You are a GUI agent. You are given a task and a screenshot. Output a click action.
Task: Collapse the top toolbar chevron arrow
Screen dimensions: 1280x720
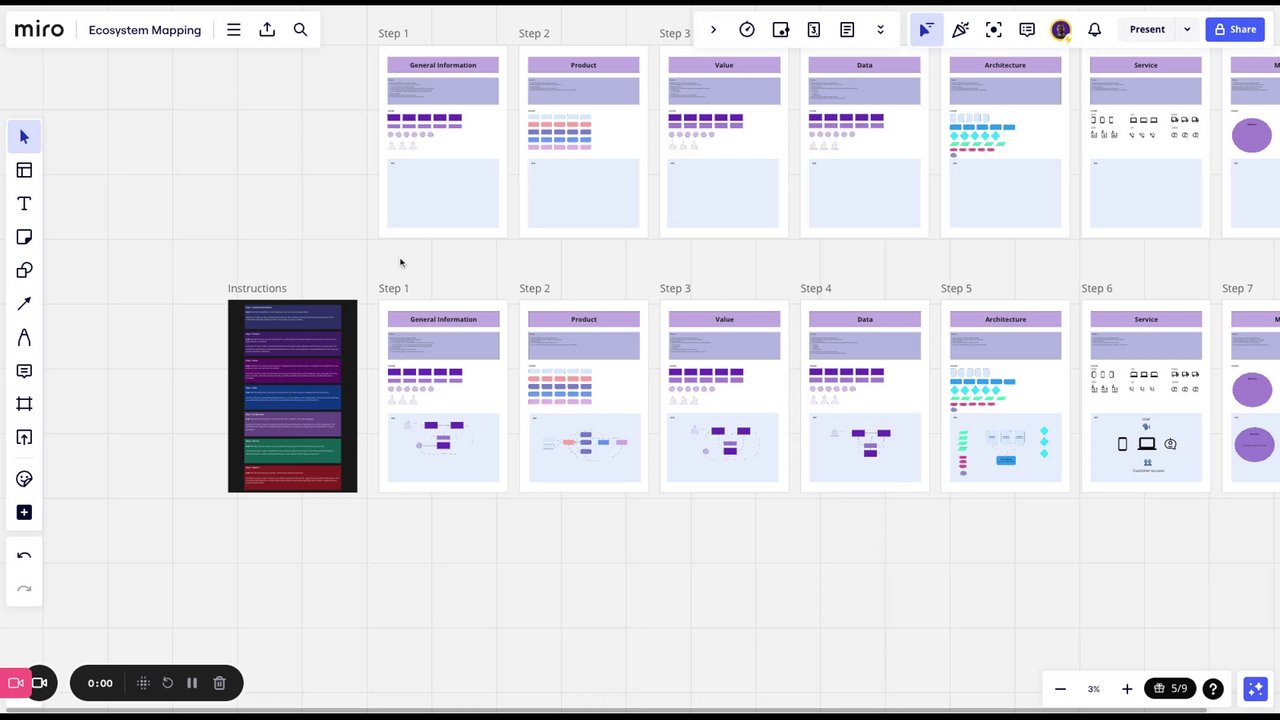coord(713,30)
